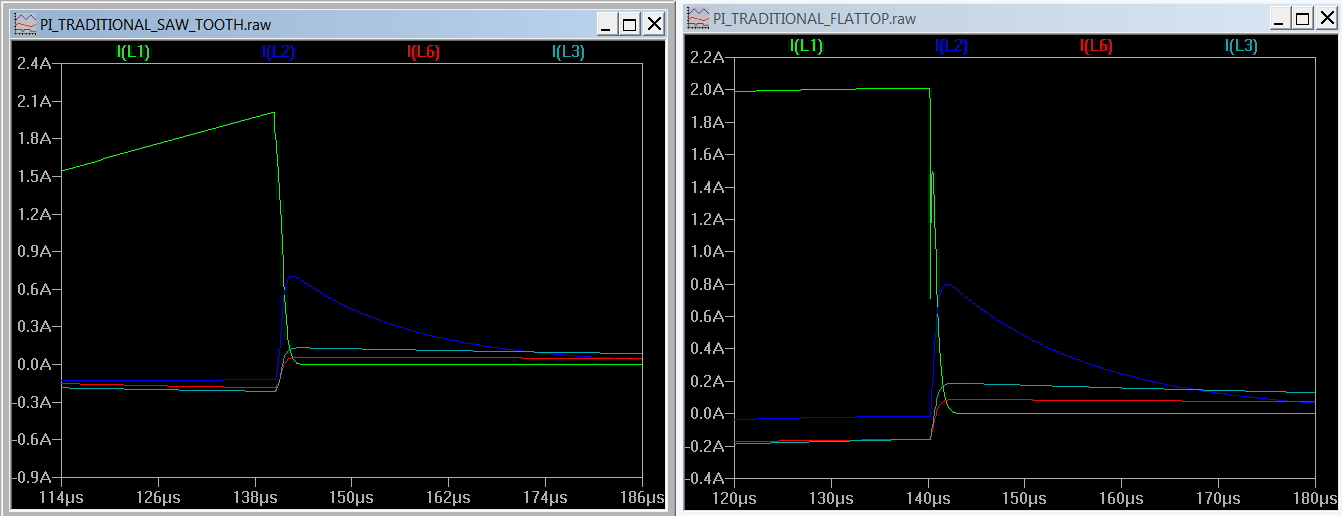Screen dimensions: 1342x516
Task: Select I(L1) trace label in FLATTOP window
Action: [x=806, y=45]
